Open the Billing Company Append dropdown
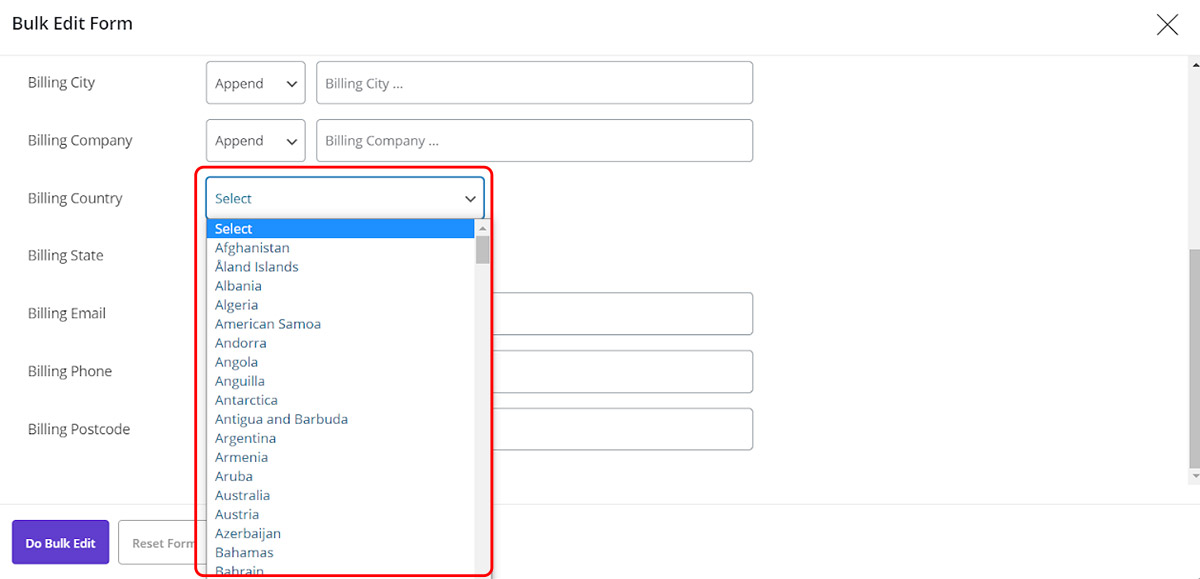Viewport: 1200px width, 579px height. pos(255,141)
